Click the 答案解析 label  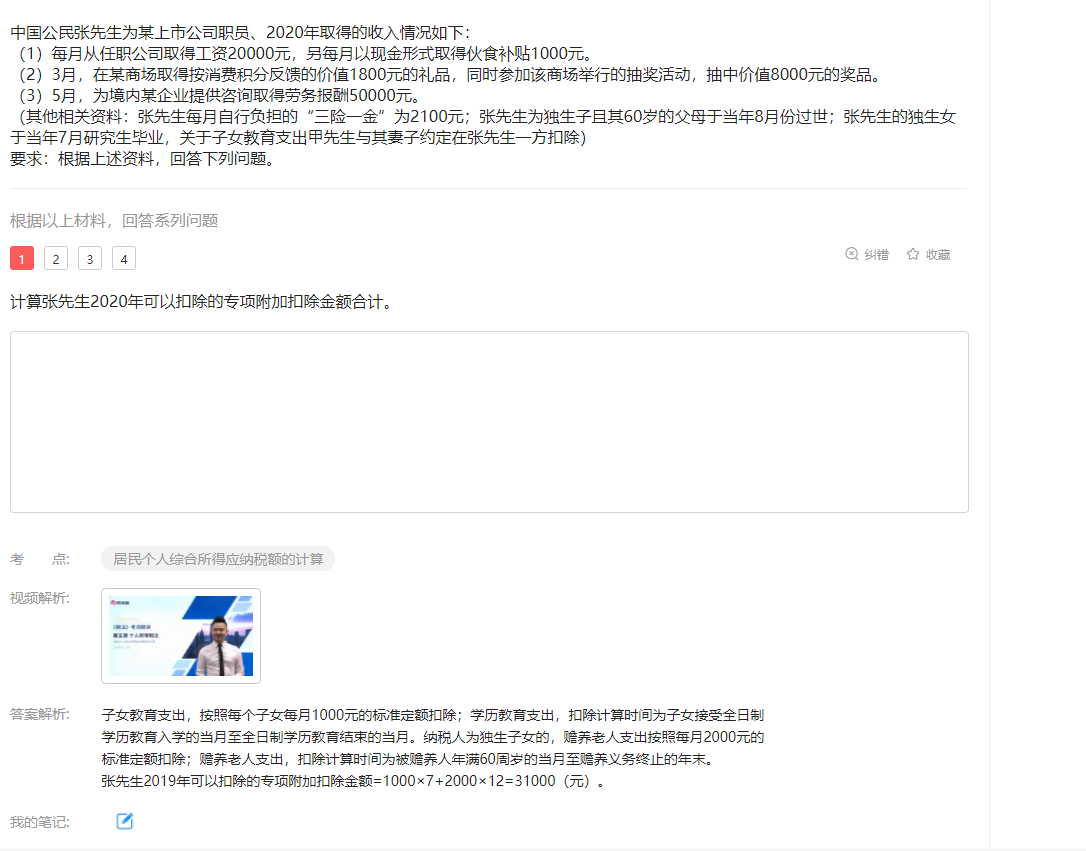39,714
